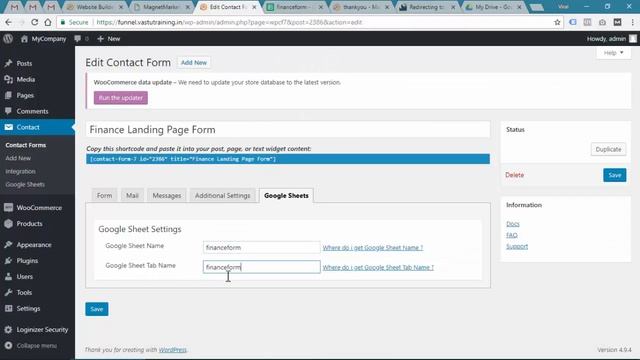This screenshot has height=360, width=640.
Task: Click the form title input field
Action: (x=288, y=129)
